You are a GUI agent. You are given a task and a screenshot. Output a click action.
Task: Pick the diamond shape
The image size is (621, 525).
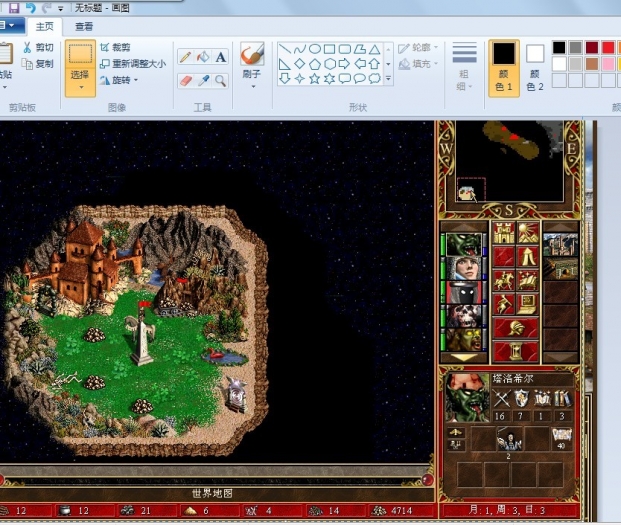[300, 64]
